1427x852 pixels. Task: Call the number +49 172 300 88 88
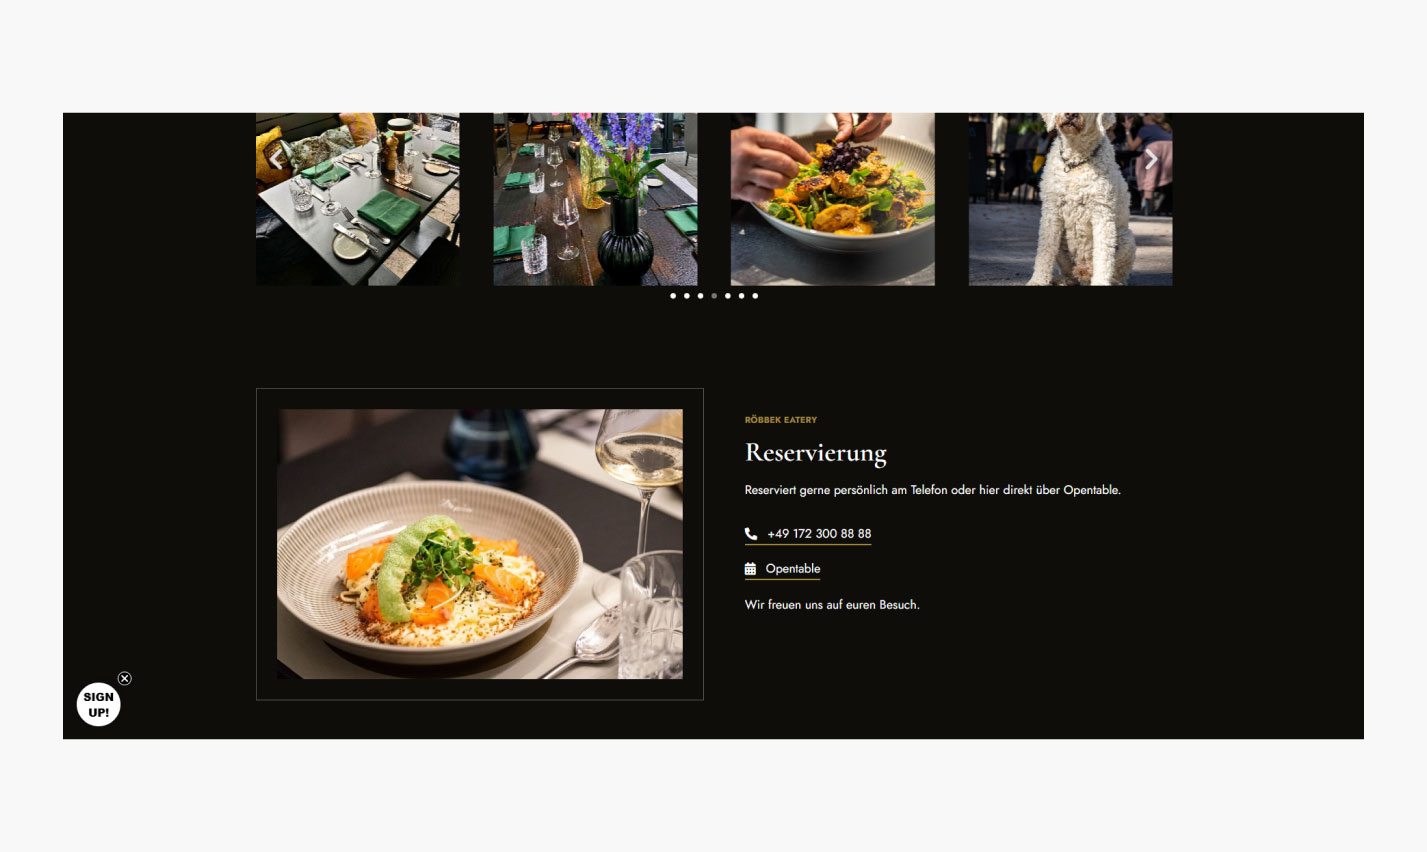[x=819, y=534]
